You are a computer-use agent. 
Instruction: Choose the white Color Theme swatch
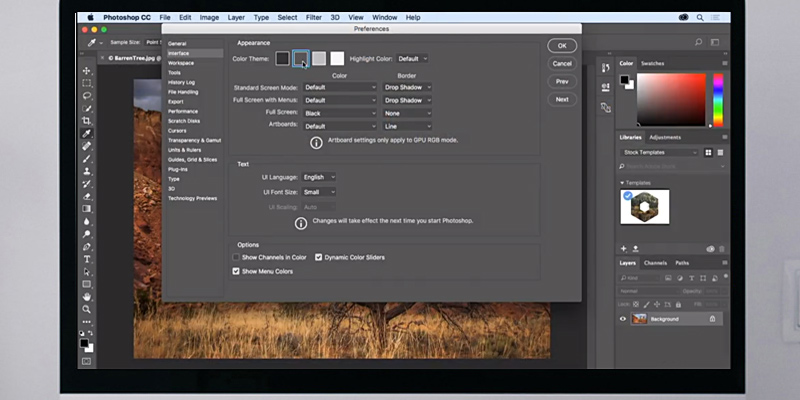click(337, 58)
